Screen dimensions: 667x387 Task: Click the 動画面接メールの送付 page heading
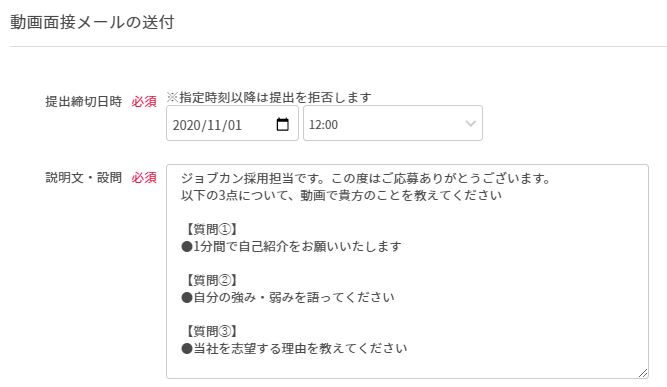(92, 22)
